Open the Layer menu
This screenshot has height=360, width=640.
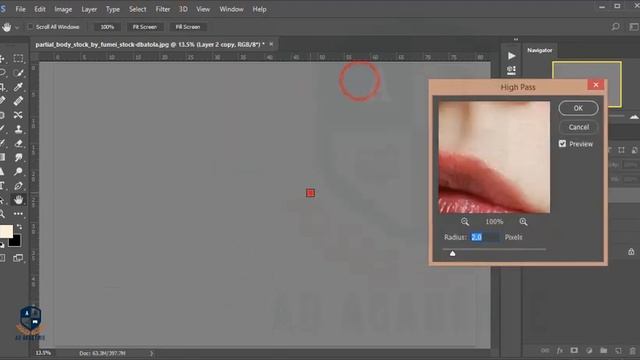click(89, 9)
